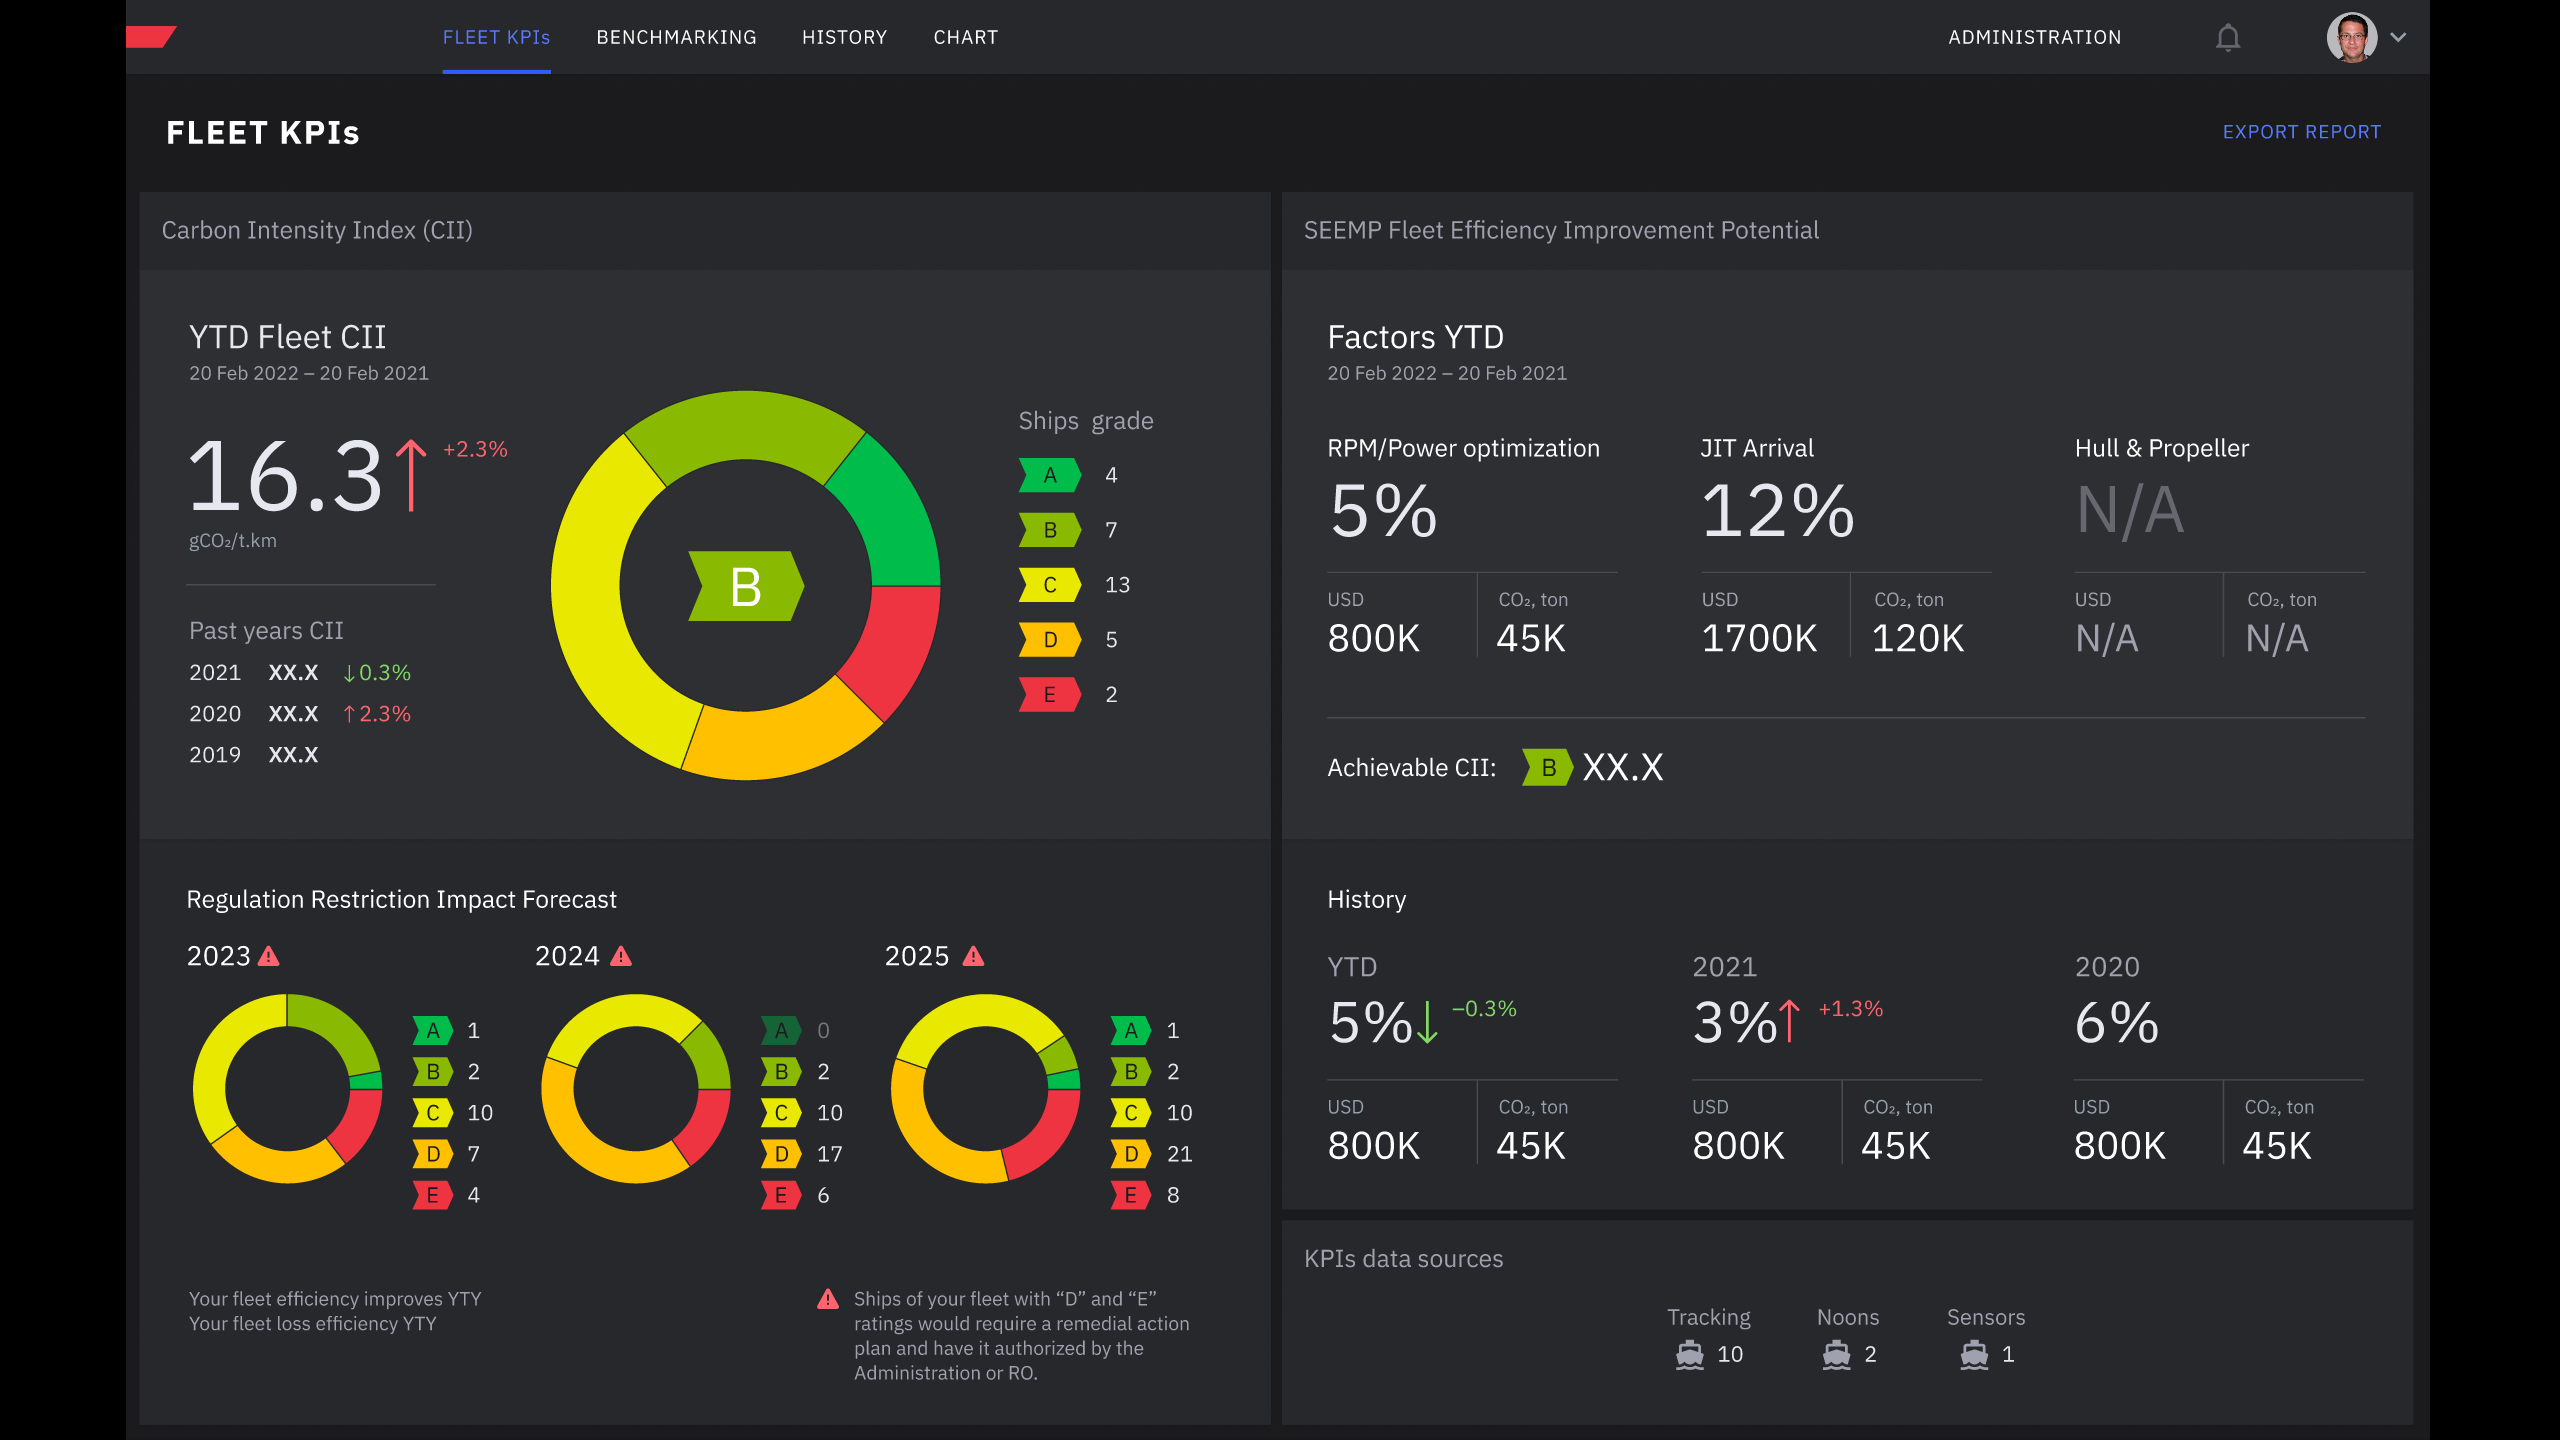The height and width of the screenshot is (1440, 2560).
Task: Click the Tracking ship icon
Action: point(1689,1354)
